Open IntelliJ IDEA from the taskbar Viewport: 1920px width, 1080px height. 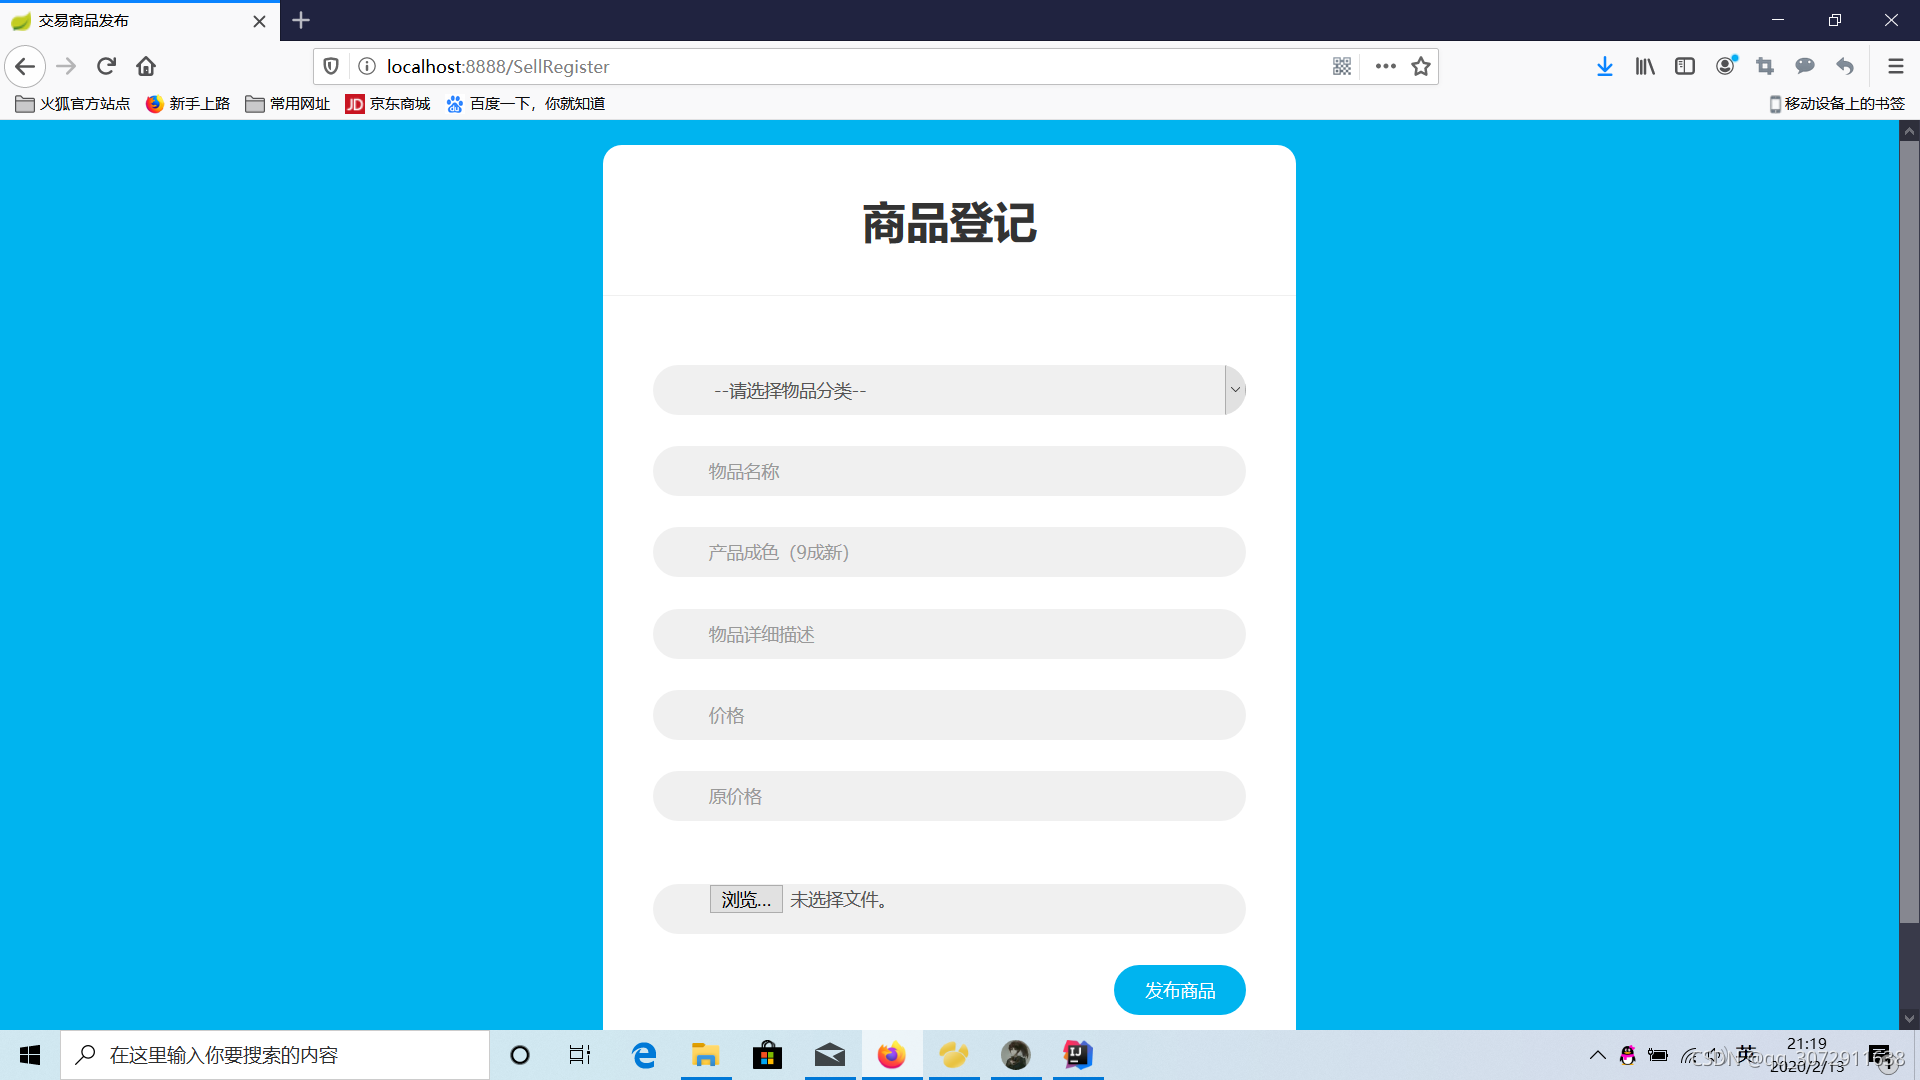[1078, 1055]
